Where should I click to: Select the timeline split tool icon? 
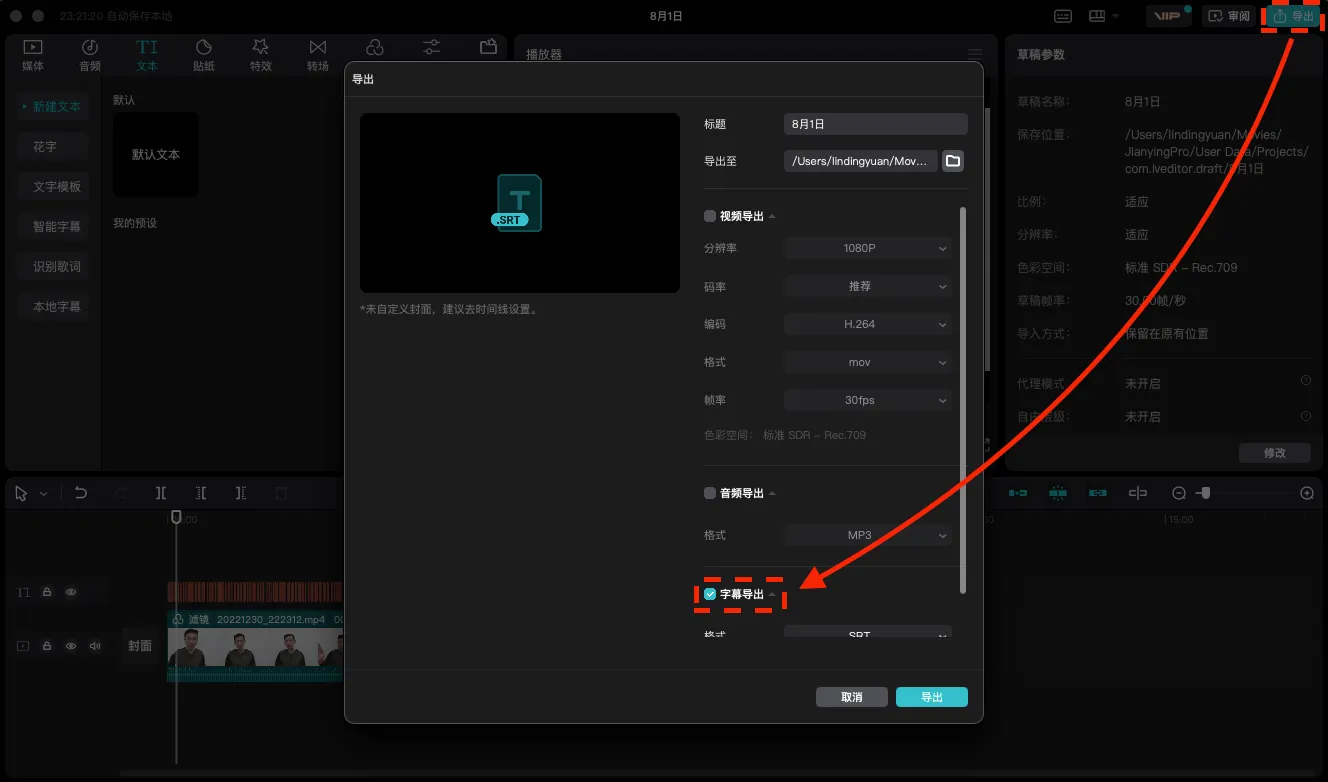point(161,493)
